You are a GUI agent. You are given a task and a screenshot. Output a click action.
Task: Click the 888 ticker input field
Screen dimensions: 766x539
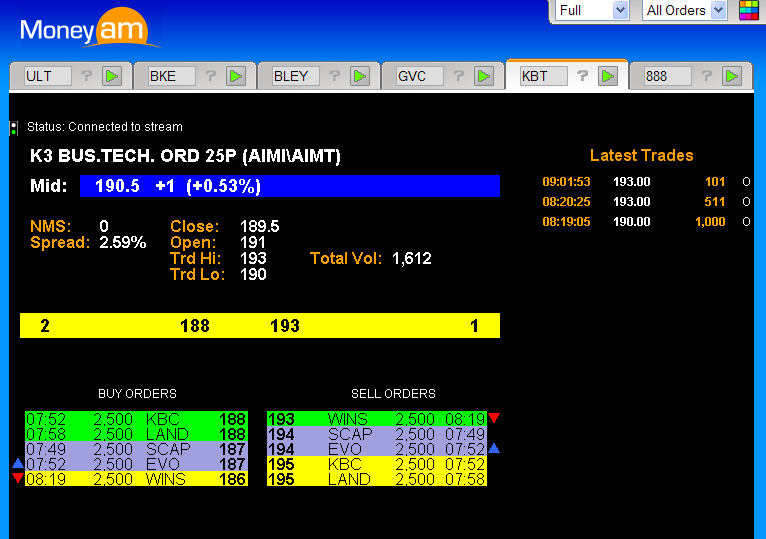click(x=668, y=76)
